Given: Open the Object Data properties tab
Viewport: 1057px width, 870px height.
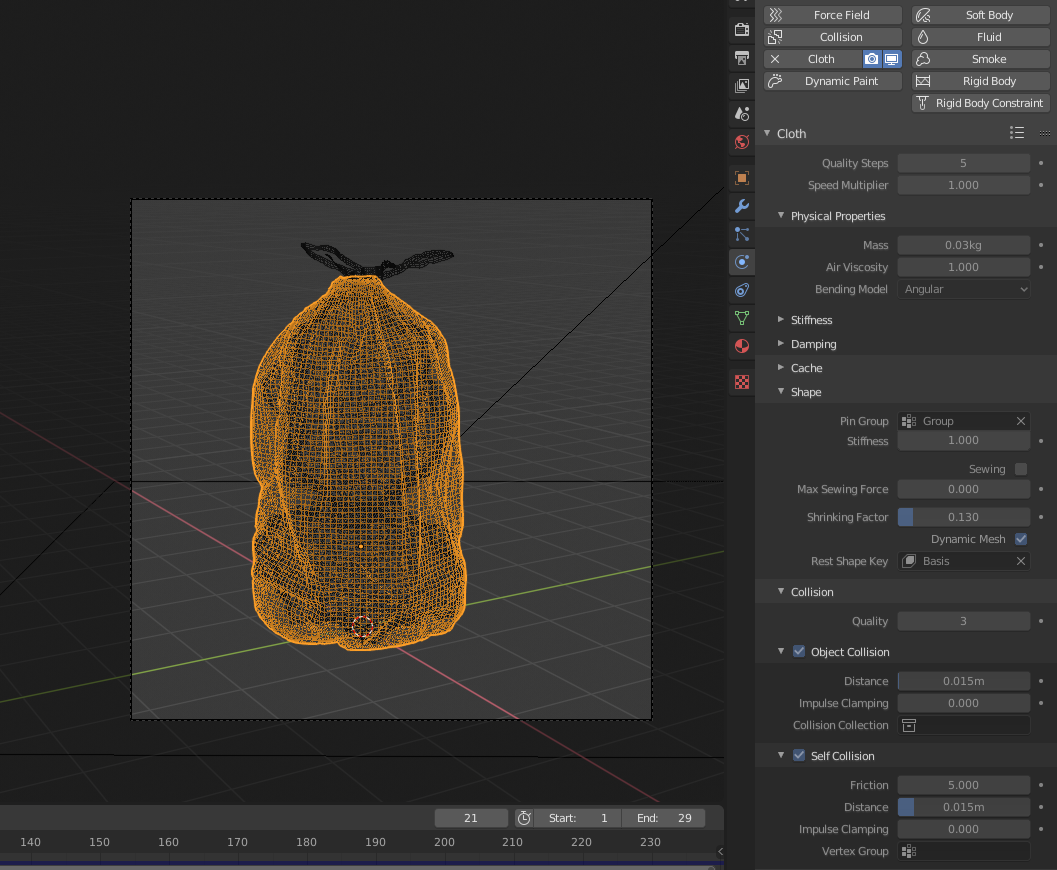Looking at the screenshot, I should coord(741,318).
